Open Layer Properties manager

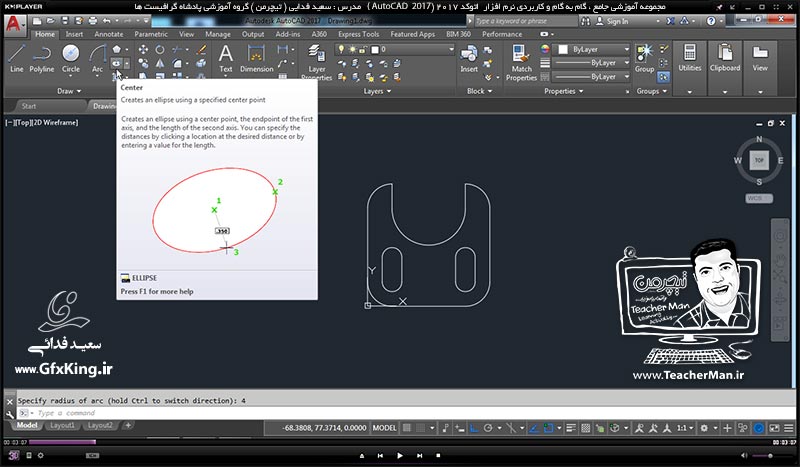316,62
